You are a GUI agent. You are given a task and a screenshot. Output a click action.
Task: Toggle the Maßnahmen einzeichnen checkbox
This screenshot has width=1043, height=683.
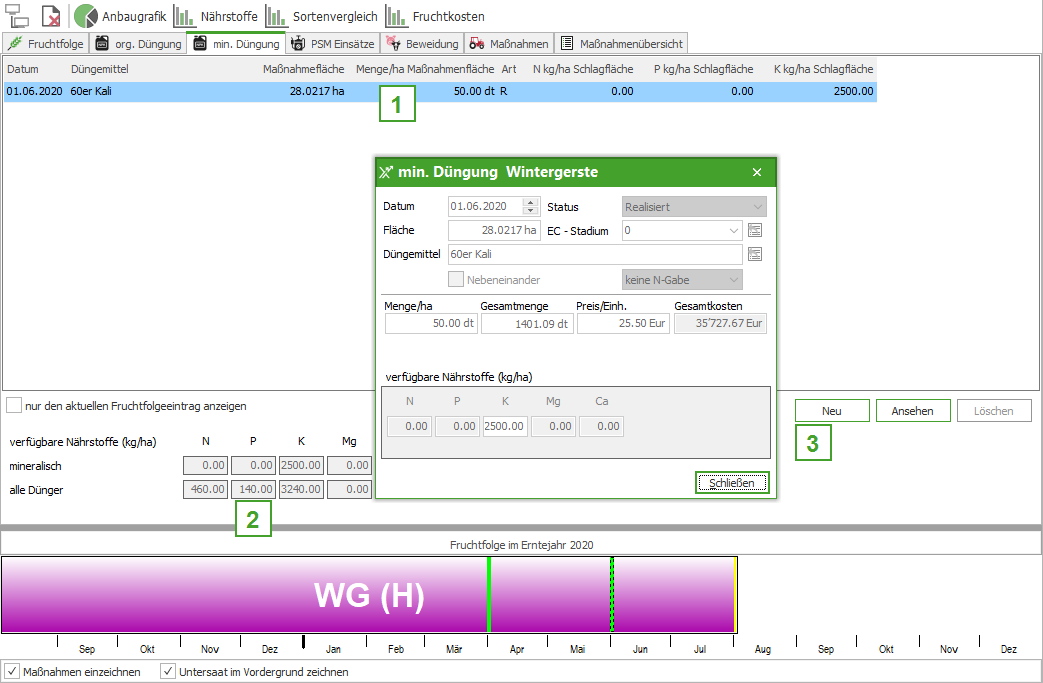13,671
